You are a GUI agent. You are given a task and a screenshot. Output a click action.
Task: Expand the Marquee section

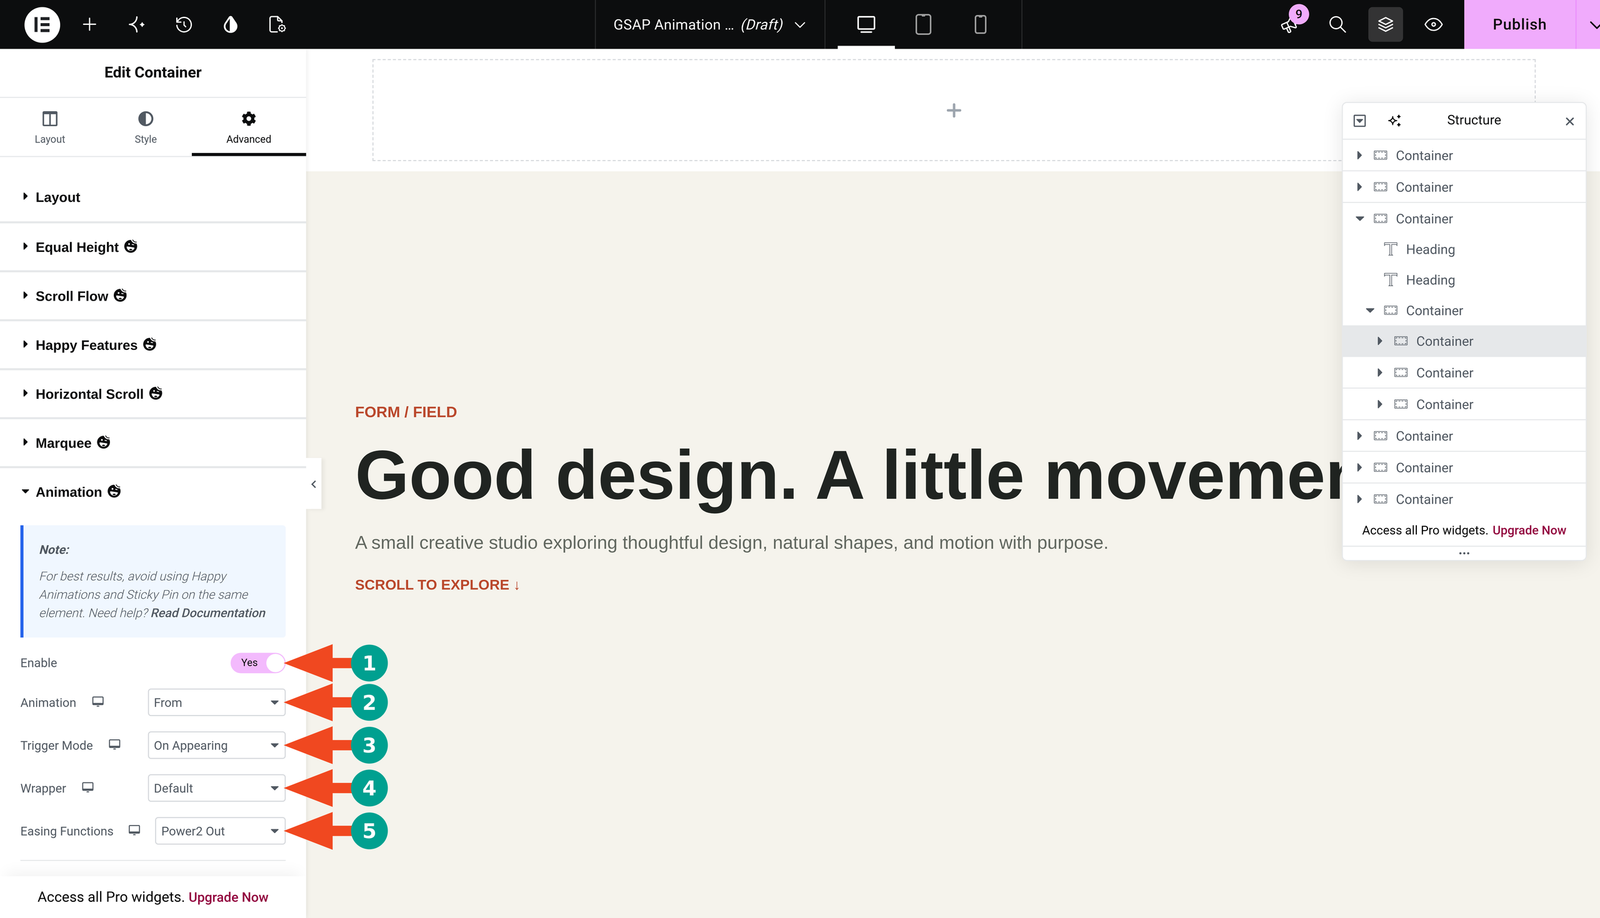click(x=153, y=443)
